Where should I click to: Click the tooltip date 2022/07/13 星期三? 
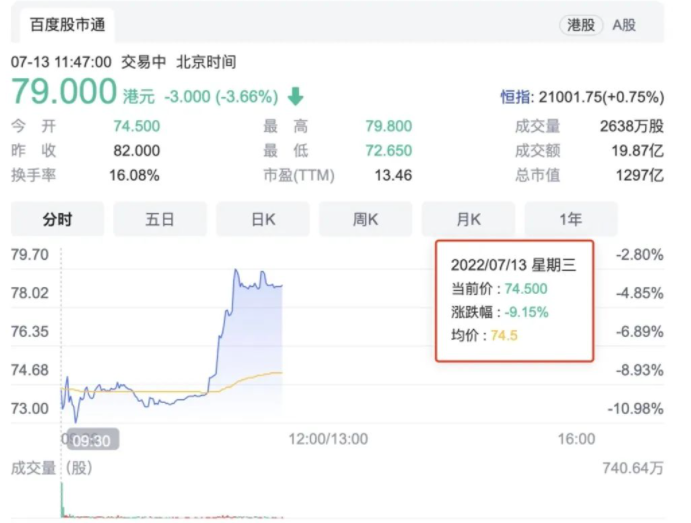[x=513, y=265]
